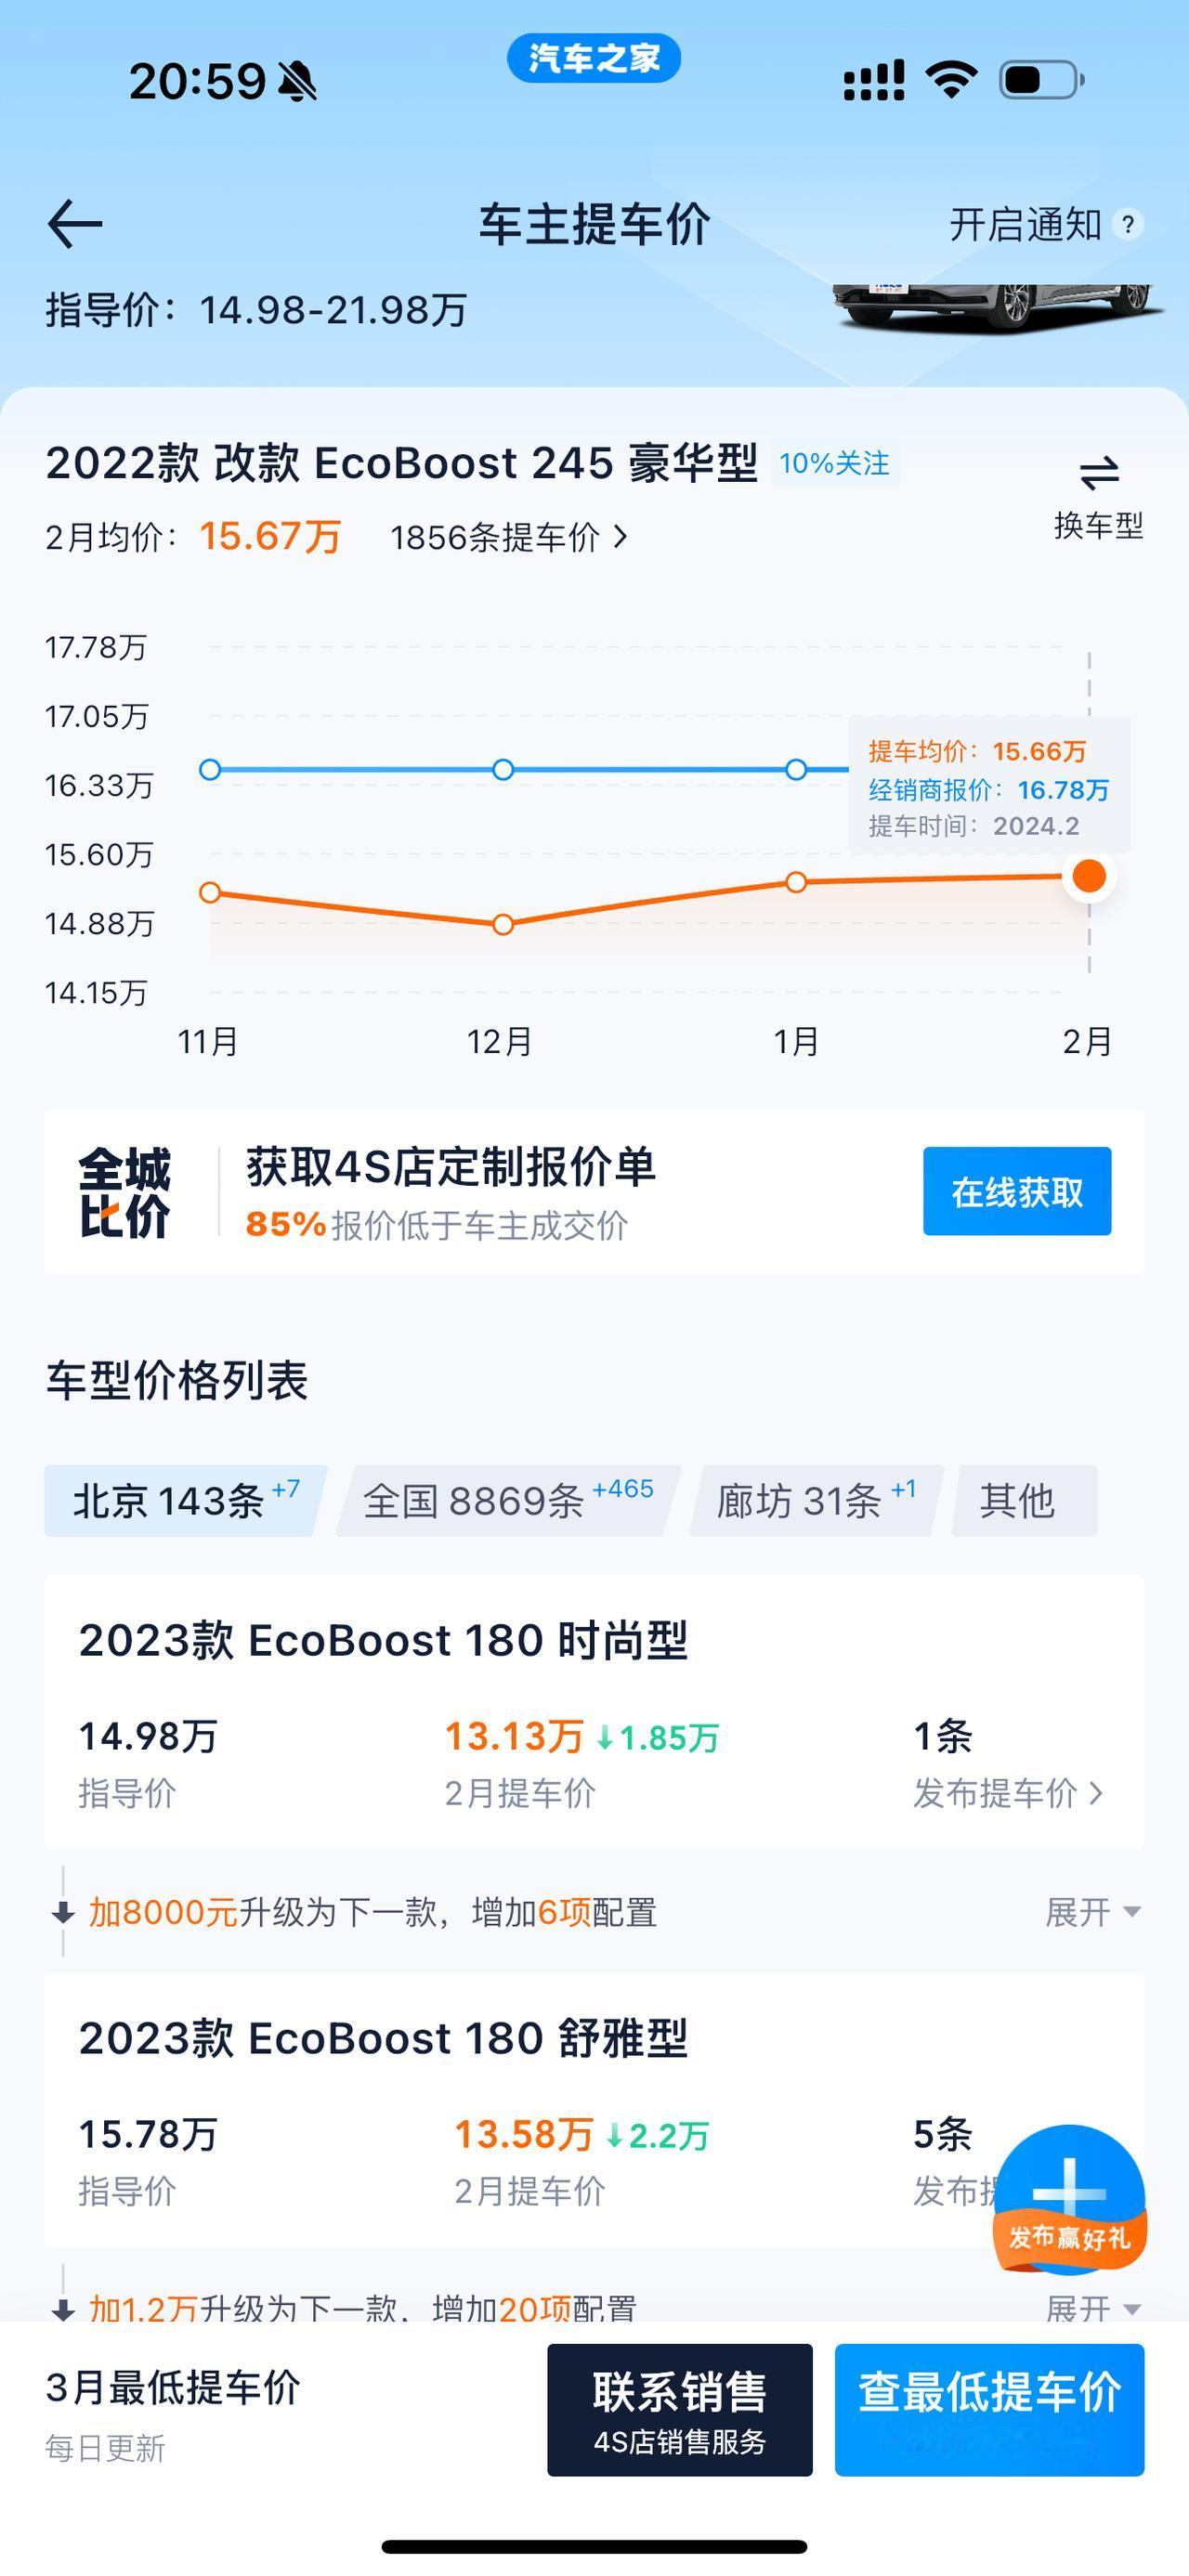Open the 开启通知 help question mark
Image resolution: width=1189 pixels, height=2576 pixels.
[x=1128, y=224]
